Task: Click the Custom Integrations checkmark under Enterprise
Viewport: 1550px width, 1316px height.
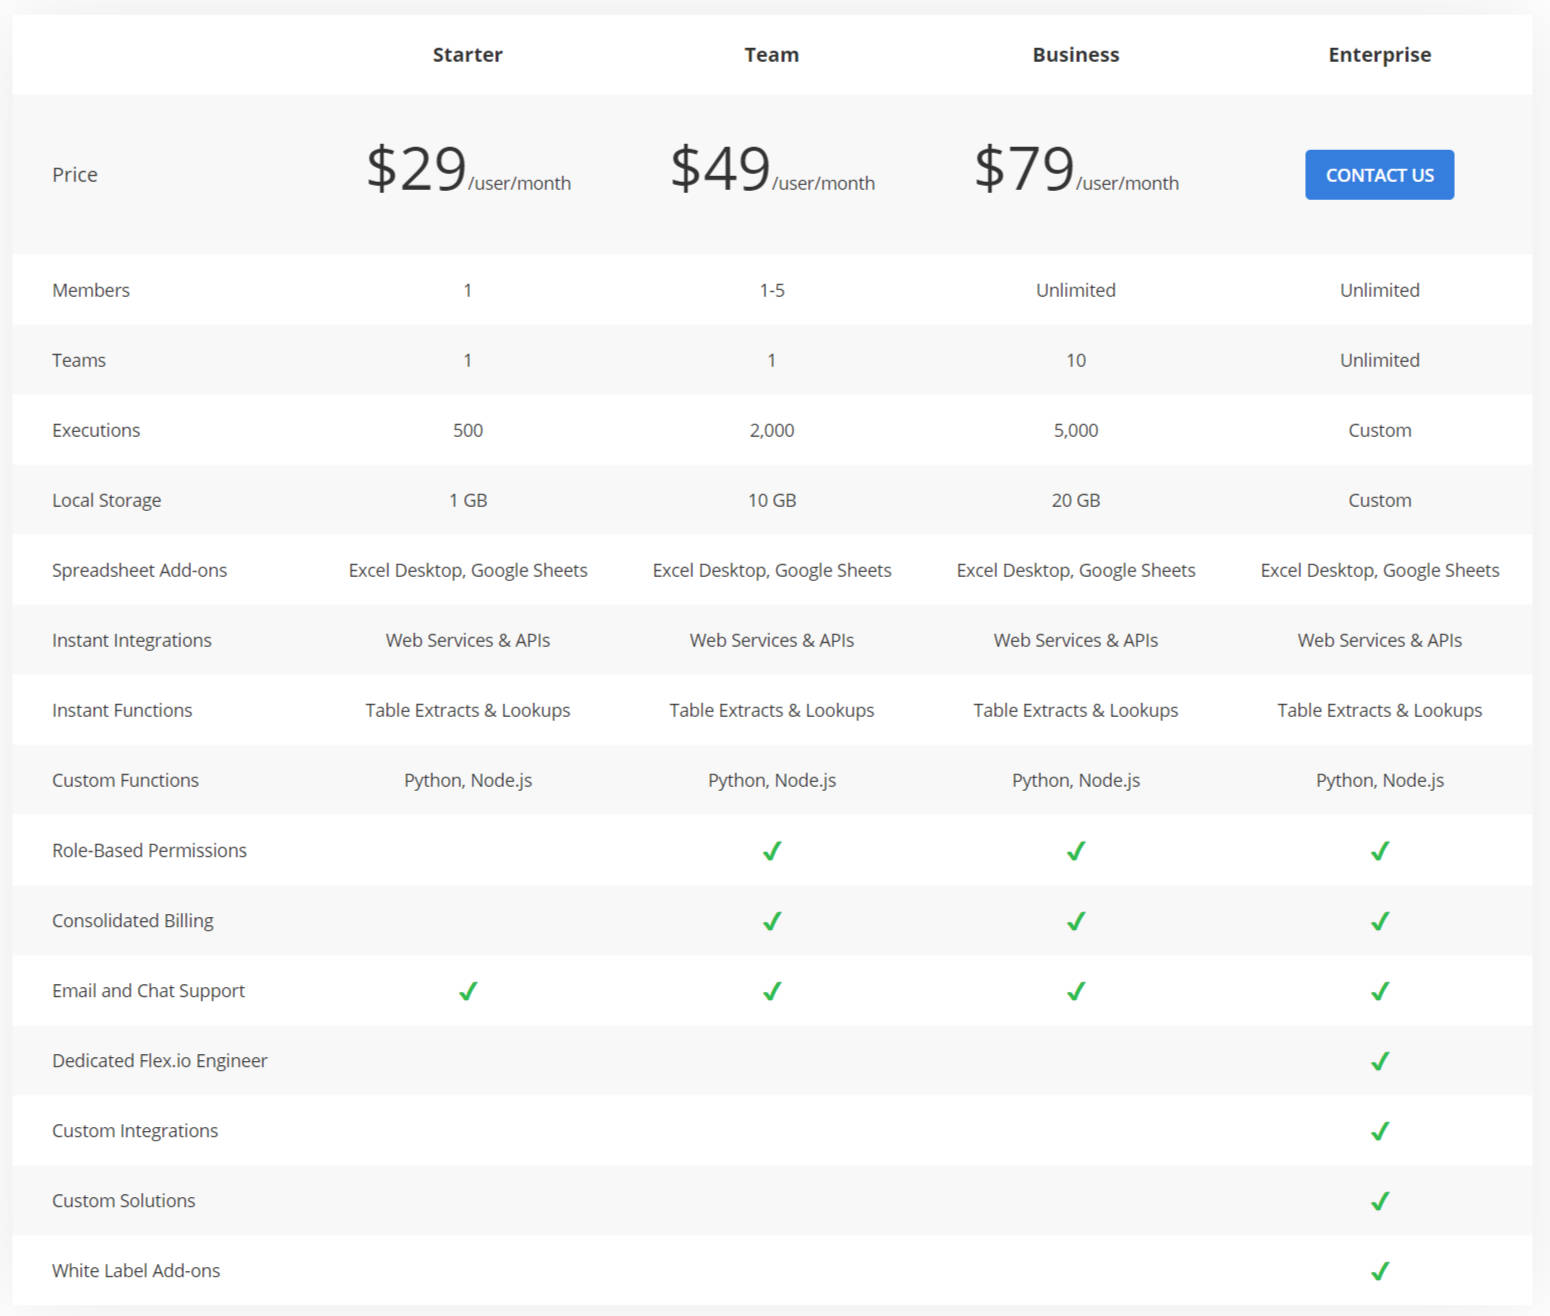Action: tap(1380, 1131)
